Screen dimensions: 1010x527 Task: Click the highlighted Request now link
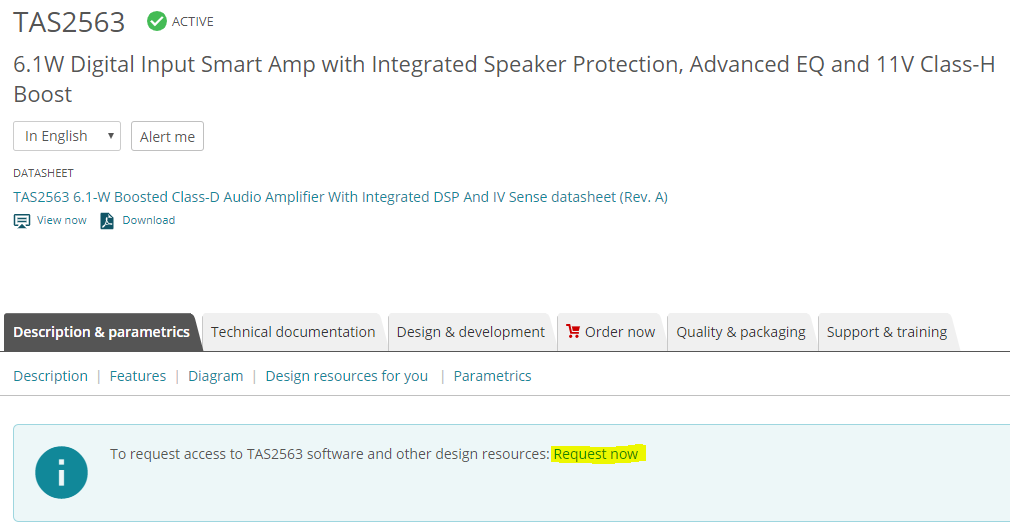tap(595, 454)
